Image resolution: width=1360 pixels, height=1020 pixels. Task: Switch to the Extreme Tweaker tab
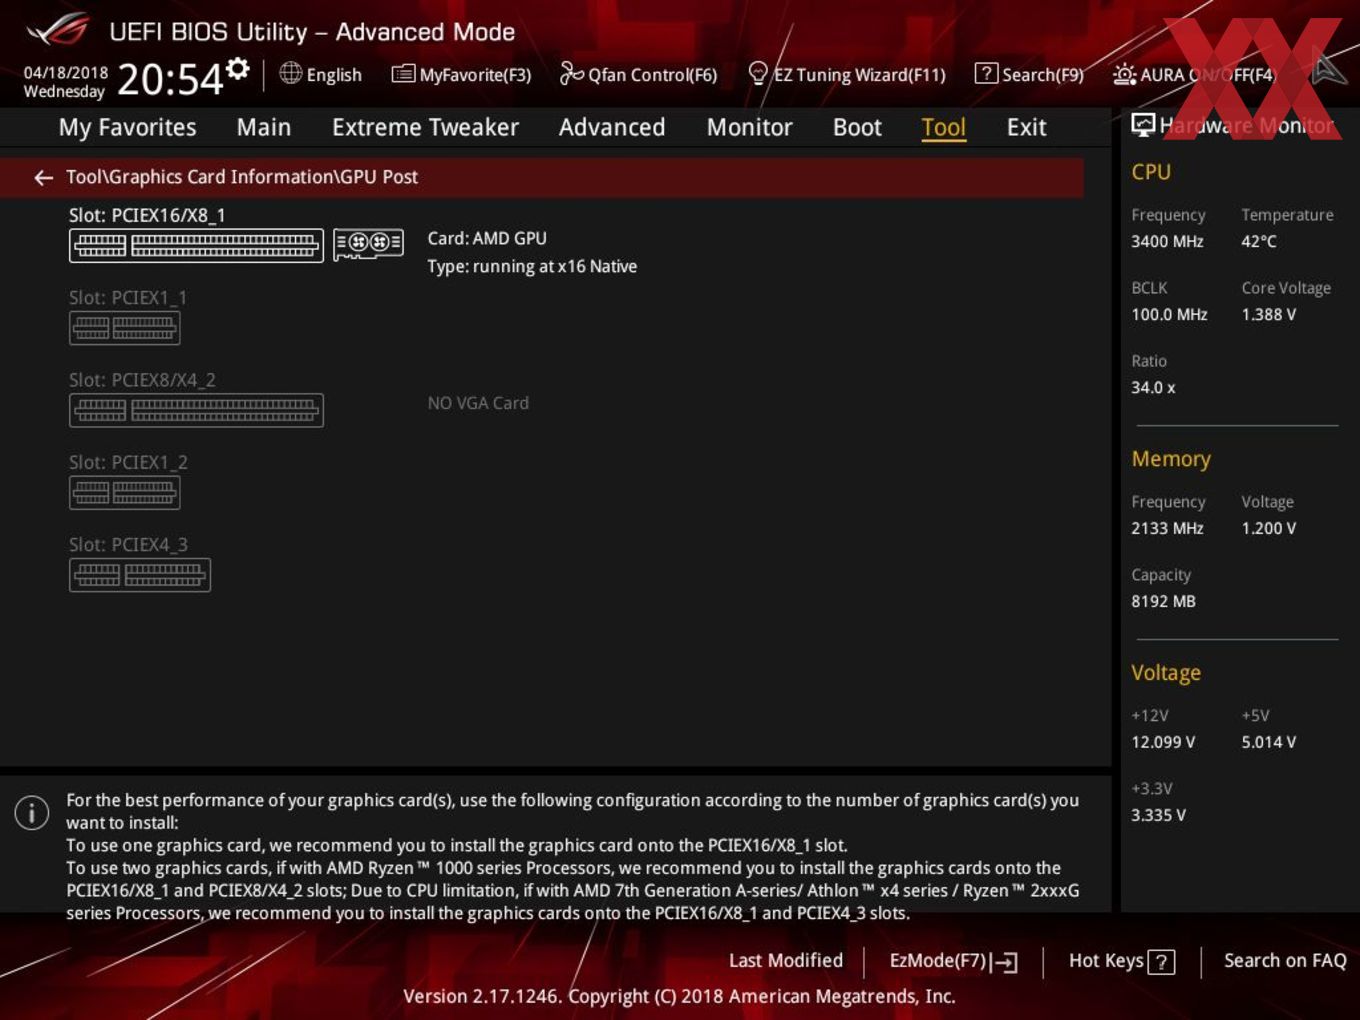pyautogui.click(x=425, y=127)
